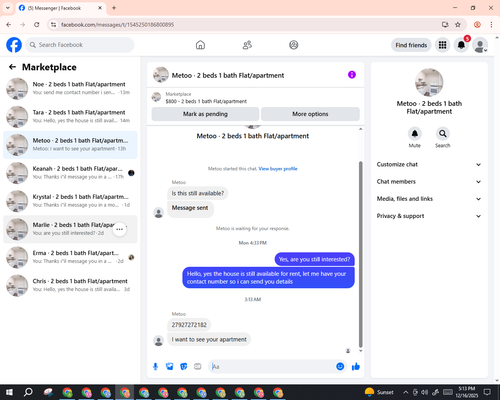This screenshot has width=500, height=400.
Task: Expand Privacy & support section
Action: pos(429,216)
